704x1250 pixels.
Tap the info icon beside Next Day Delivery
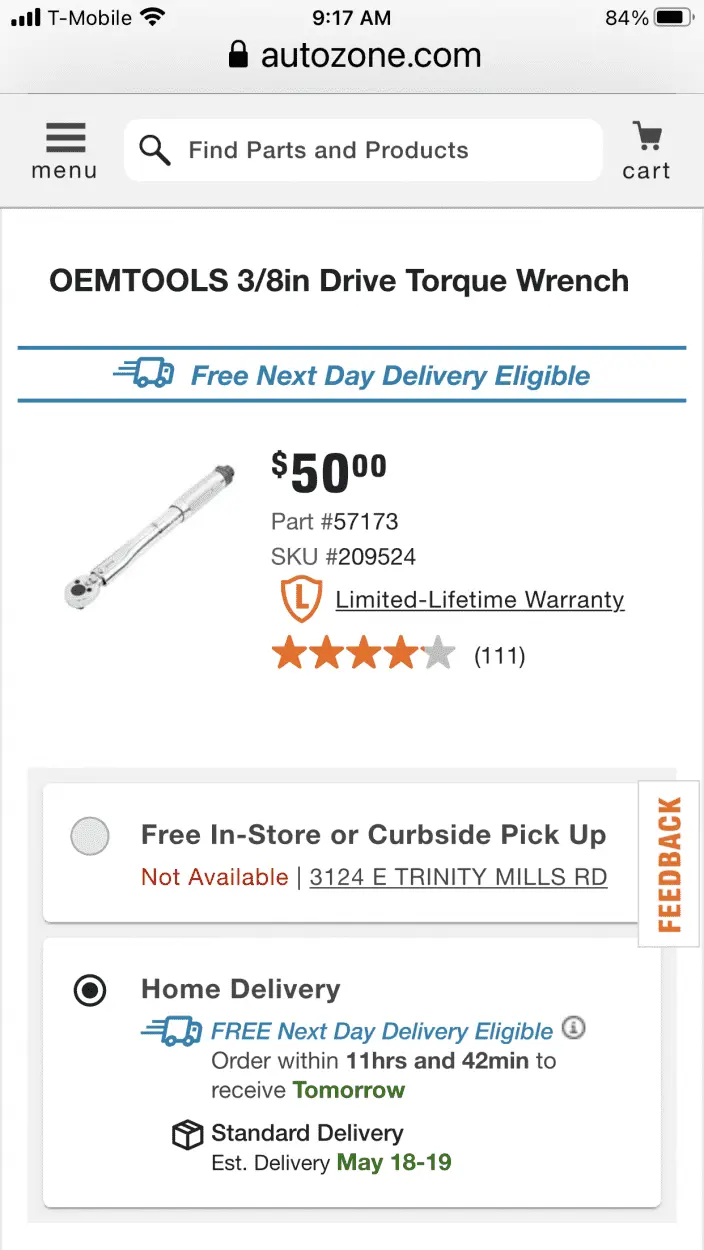574,1027
